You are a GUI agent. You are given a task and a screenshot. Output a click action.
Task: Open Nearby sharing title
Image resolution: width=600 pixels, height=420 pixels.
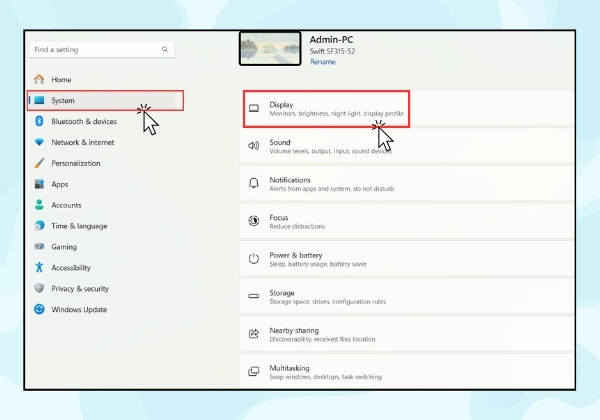point(294,330)
